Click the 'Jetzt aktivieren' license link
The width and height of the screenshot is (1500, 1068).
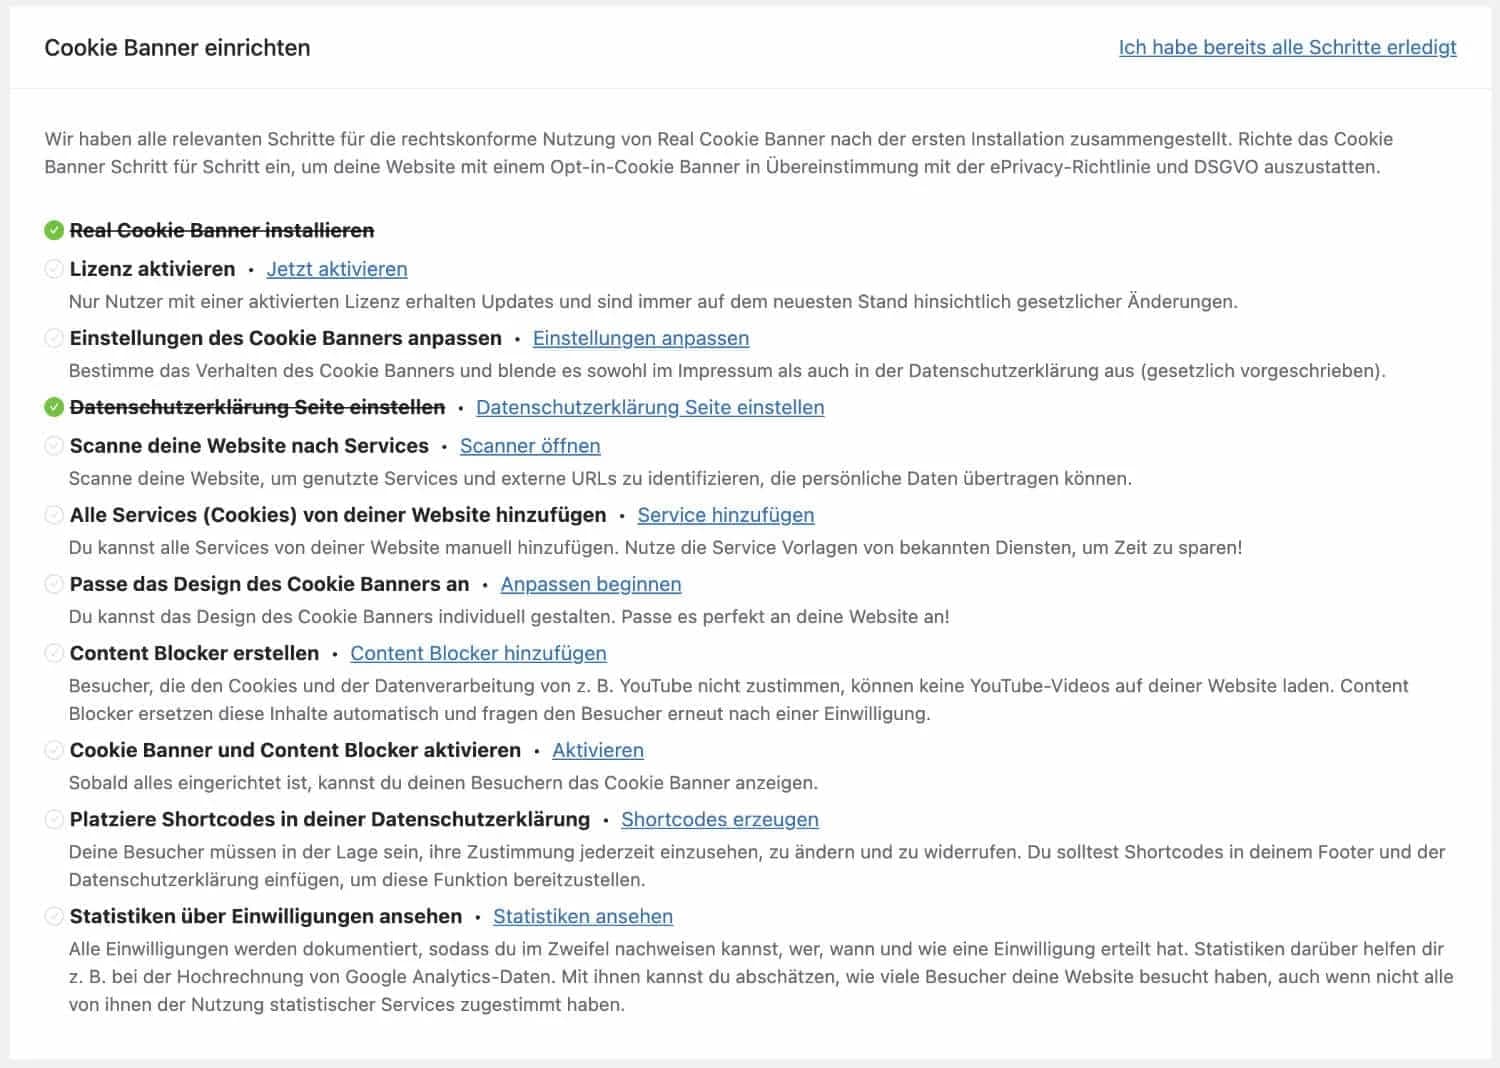coord(337,269)
